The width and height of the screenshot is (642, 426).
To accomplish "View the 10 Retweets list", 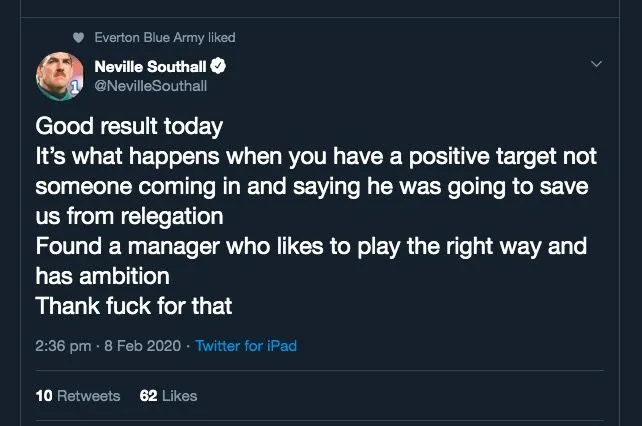I will (77, 396).
